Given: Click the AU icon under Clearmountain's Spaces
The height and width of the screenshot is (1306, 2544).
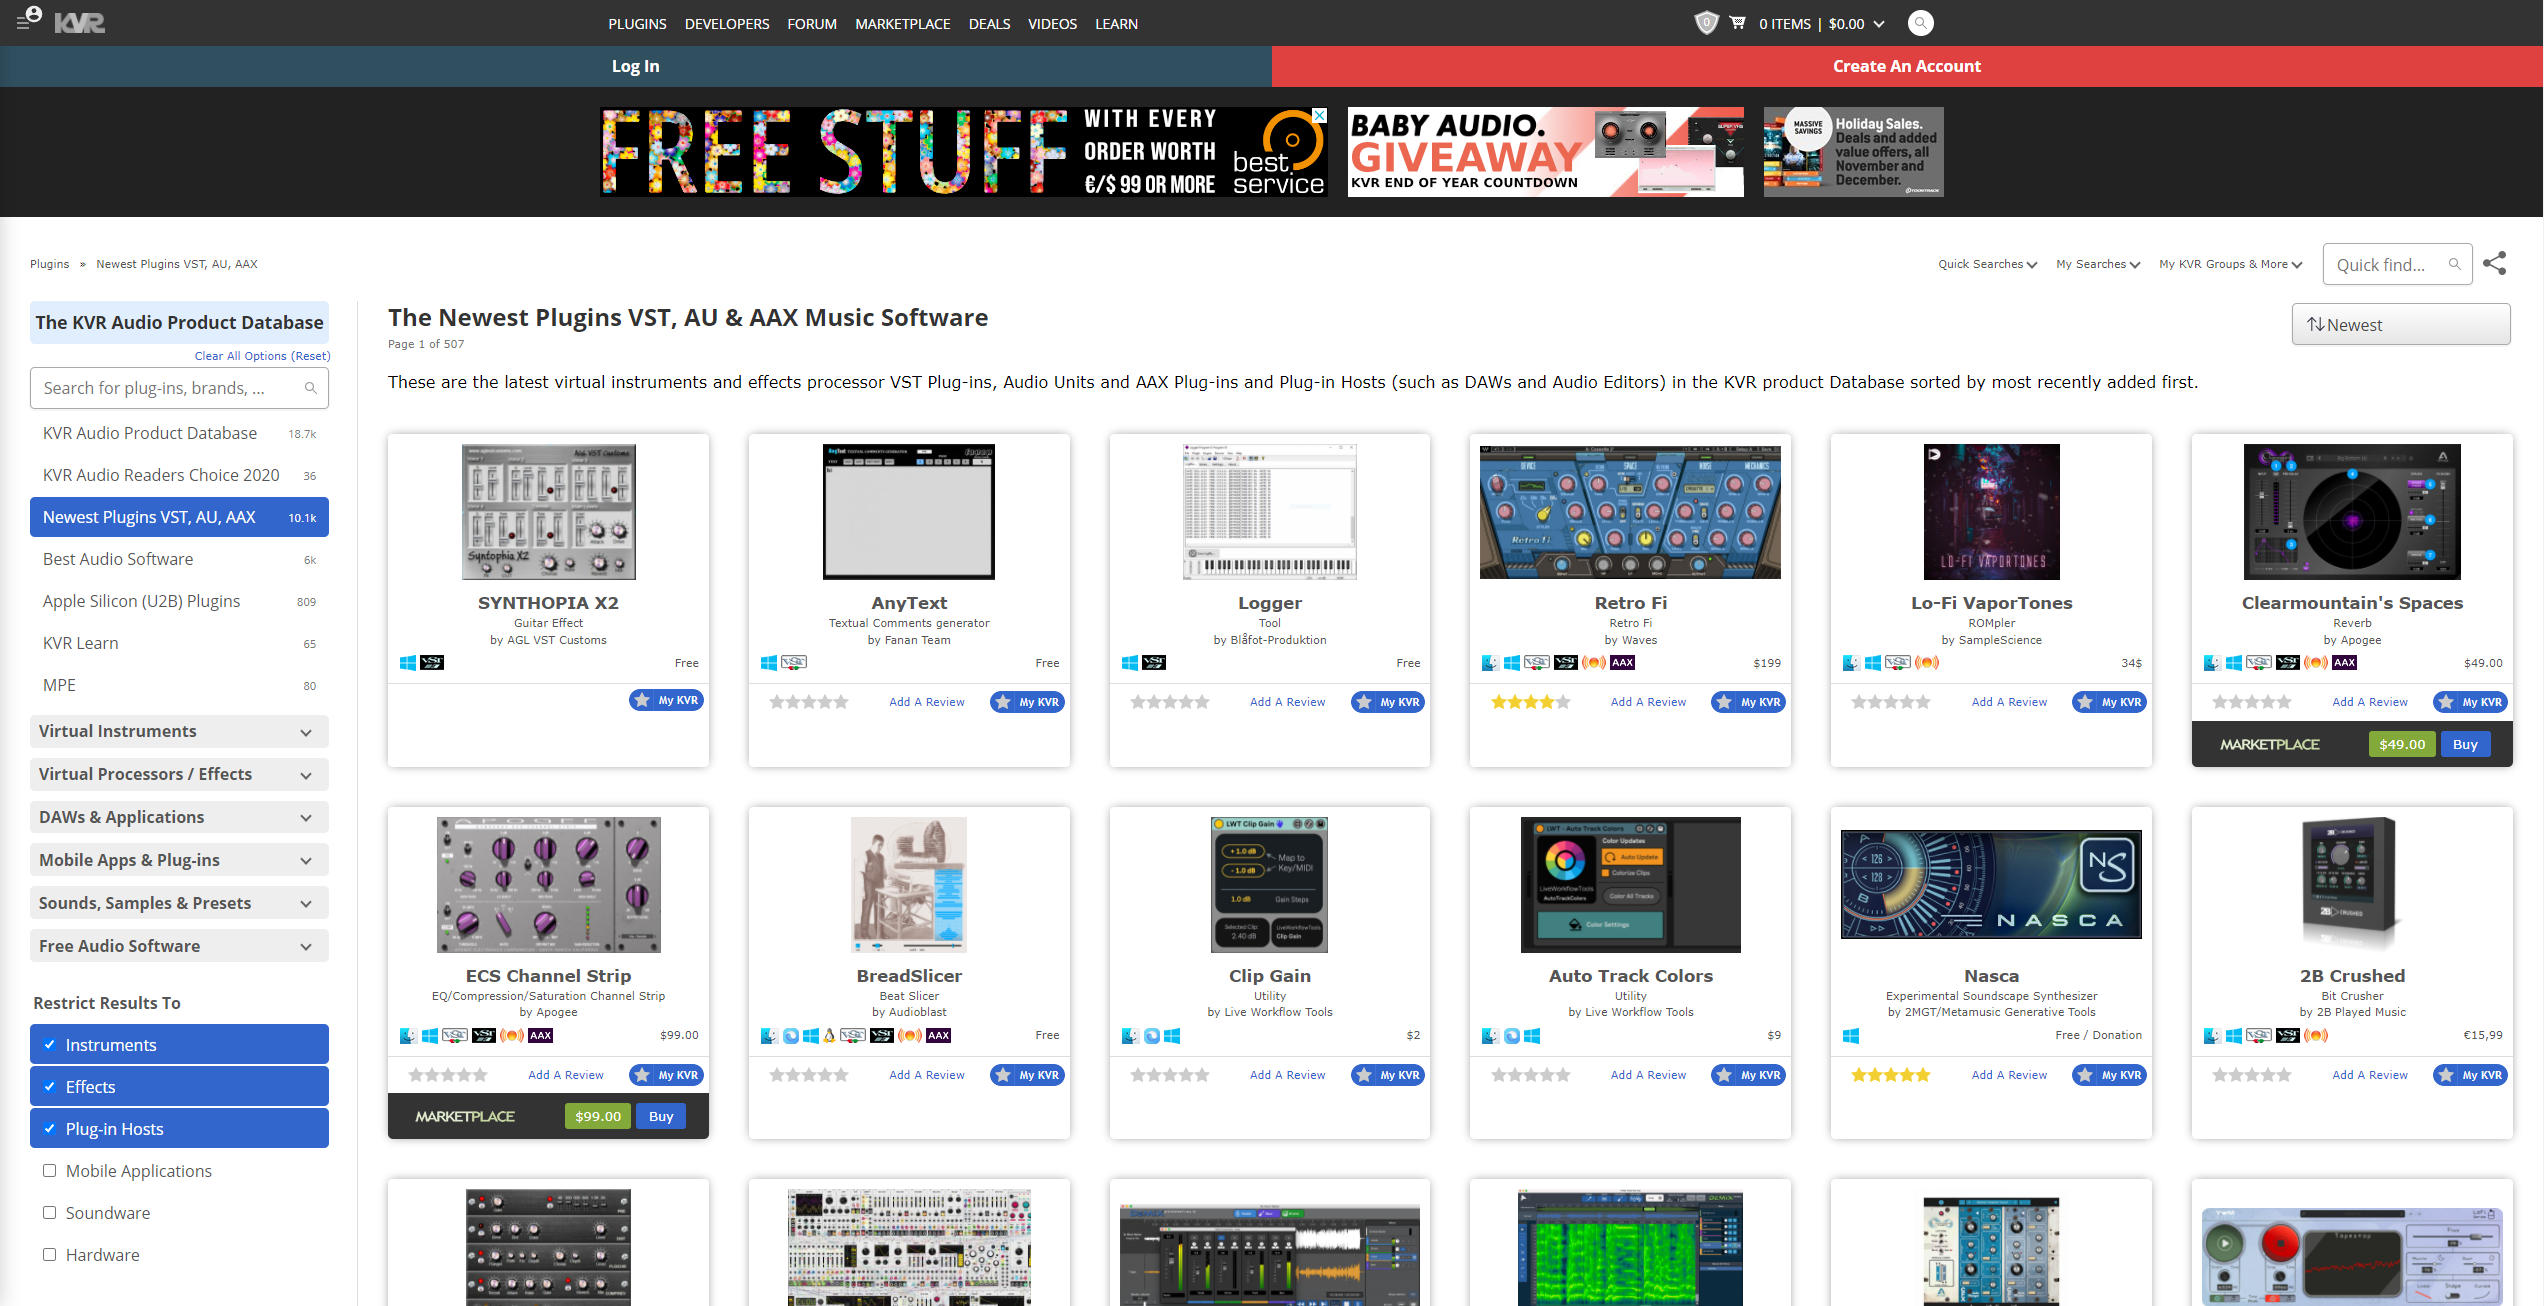Looking at the screenshot, I should [2316, 663].
